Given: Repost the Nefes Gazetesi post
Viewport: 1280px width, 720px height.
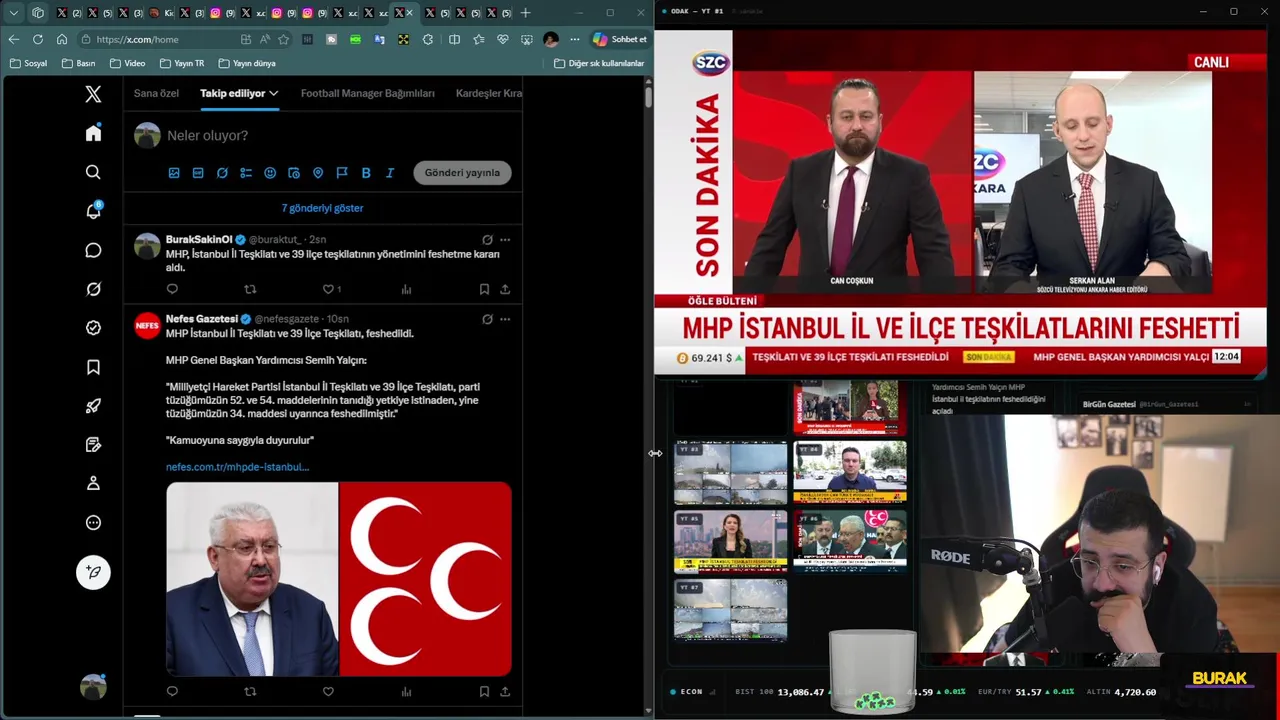Looking at the screenshot, I should [250, 691].
